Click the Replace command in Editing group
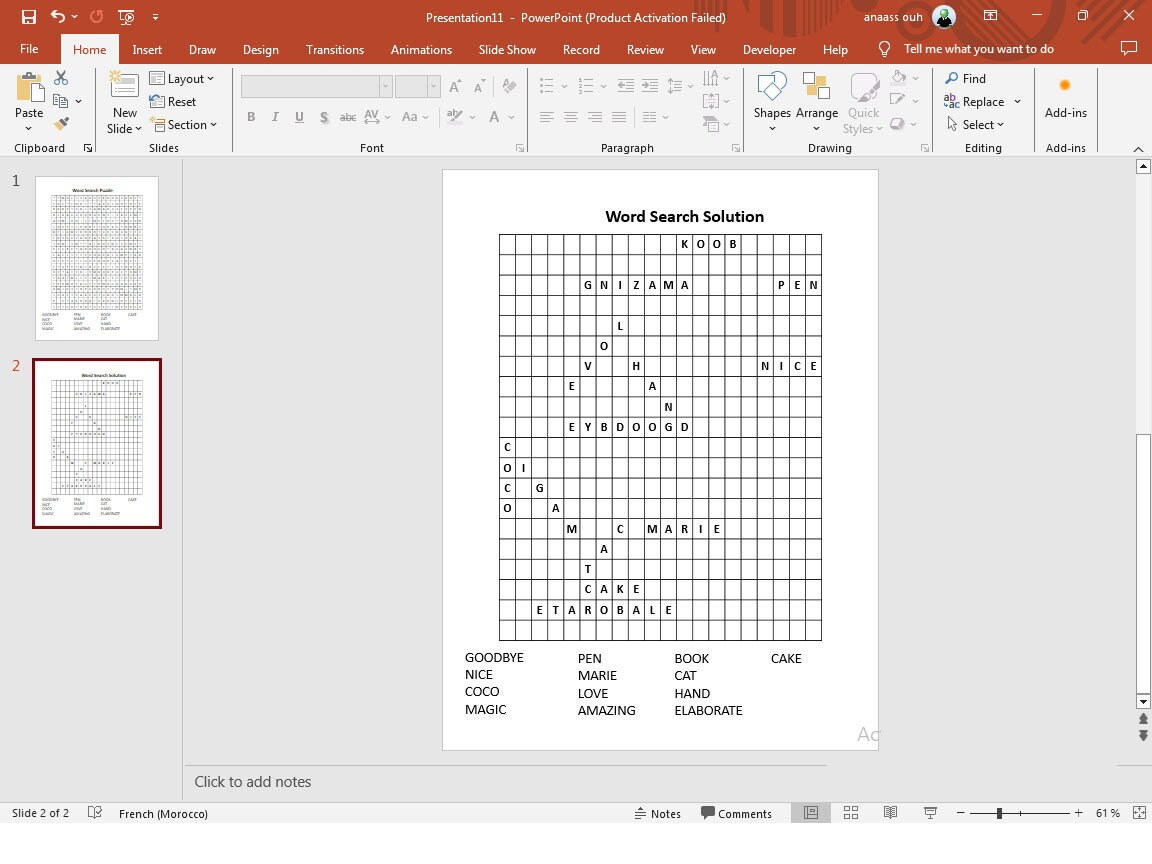 tap(981, 101)
